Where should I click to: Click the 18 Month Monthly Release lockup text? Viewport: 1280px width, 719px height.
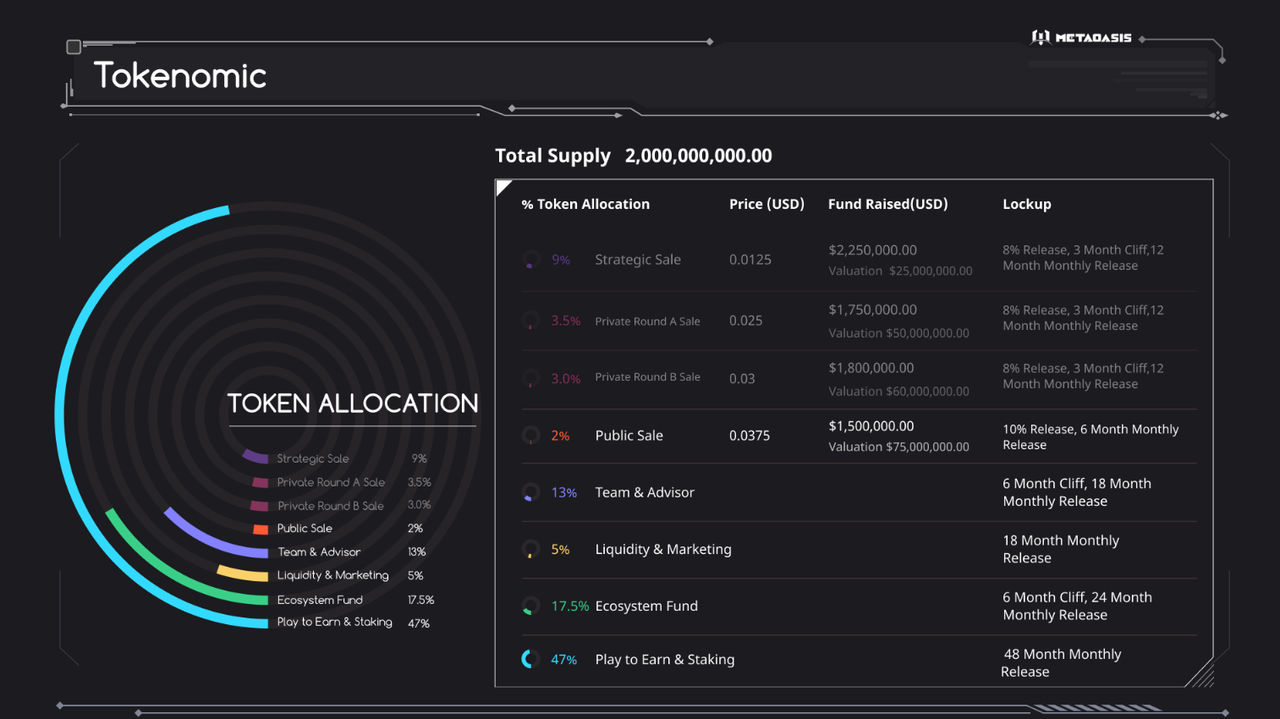click(1061, 549)
